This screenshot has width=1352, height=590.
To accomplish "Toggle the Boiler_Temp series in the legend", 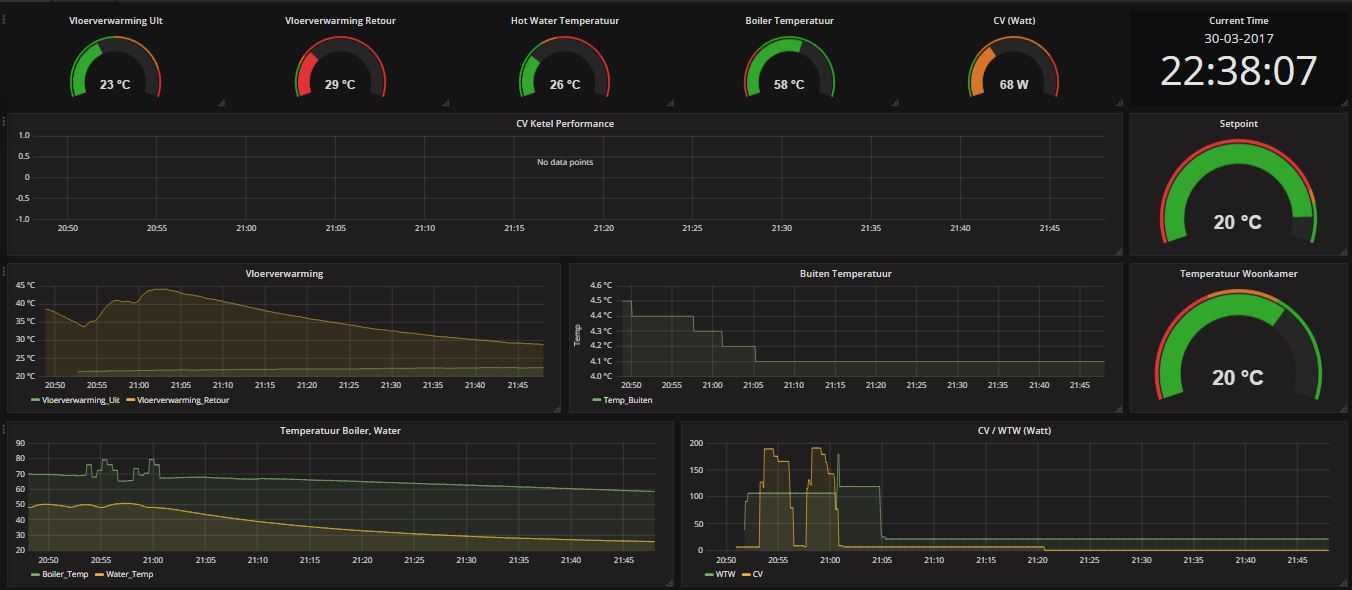I will coord(65,574).
